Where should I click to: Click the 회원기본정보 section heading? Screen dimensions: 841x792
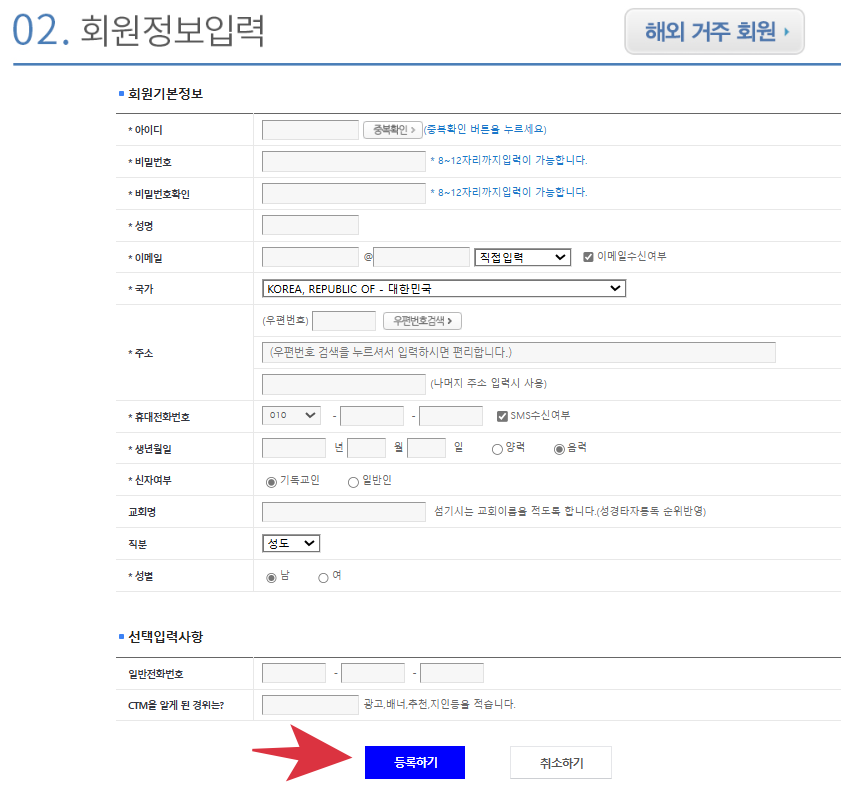tap(165, 94)
